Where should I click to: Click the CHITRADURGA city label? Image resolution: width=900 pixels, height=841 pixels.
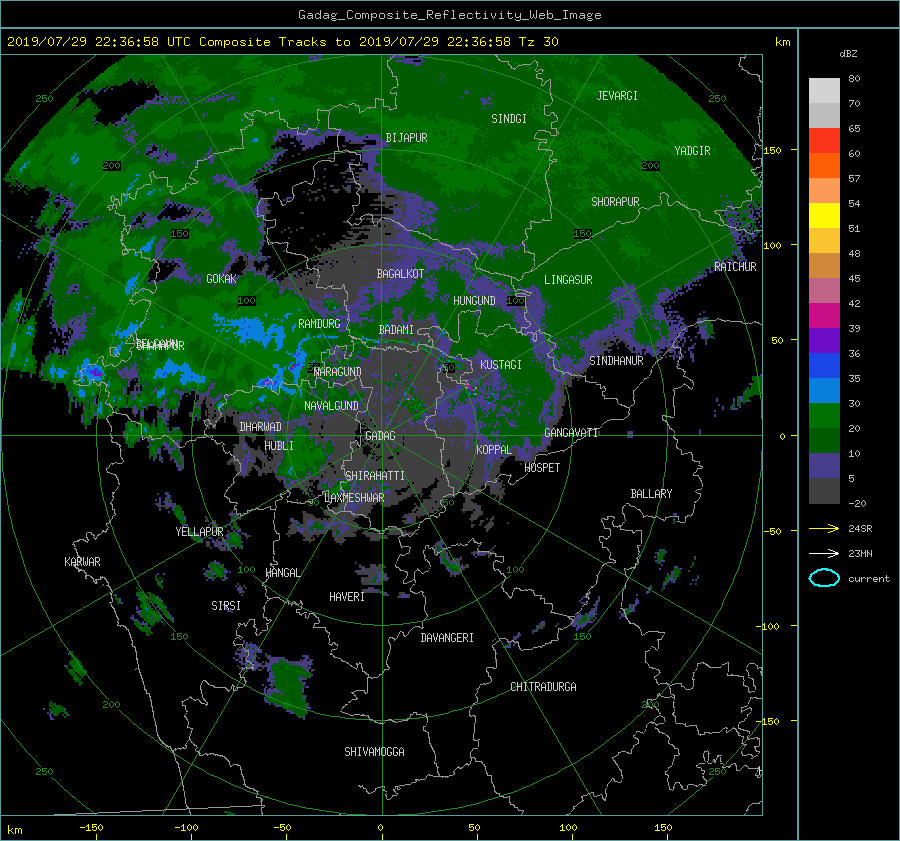point(544,687)
